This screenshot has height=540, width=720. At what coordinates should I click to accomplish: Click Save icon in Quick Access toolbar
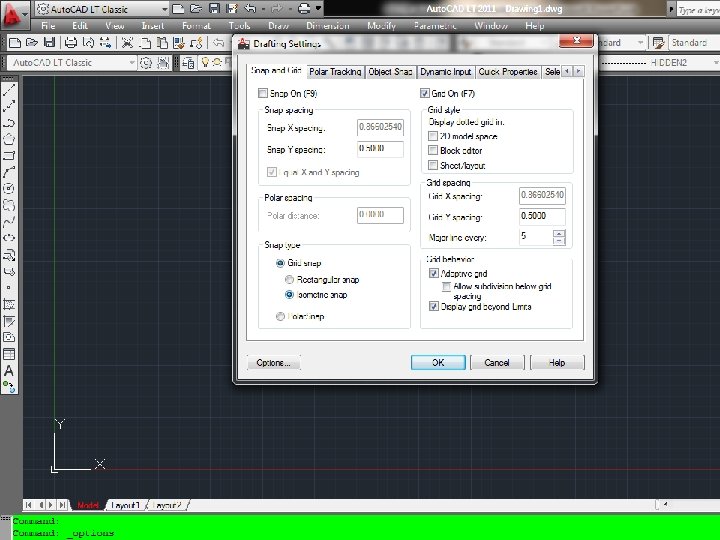point(214,8)
